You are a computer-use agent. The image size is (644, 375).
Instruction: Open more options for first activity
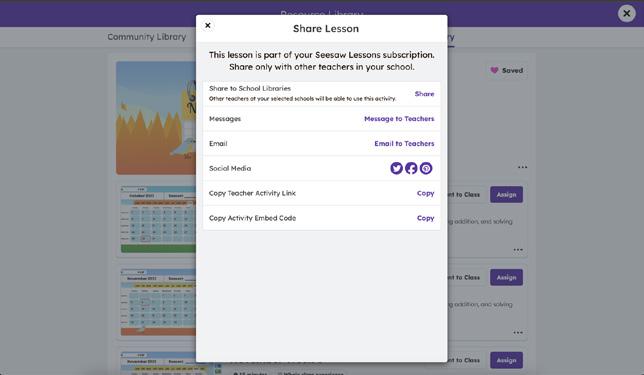(x=518, y=250)
